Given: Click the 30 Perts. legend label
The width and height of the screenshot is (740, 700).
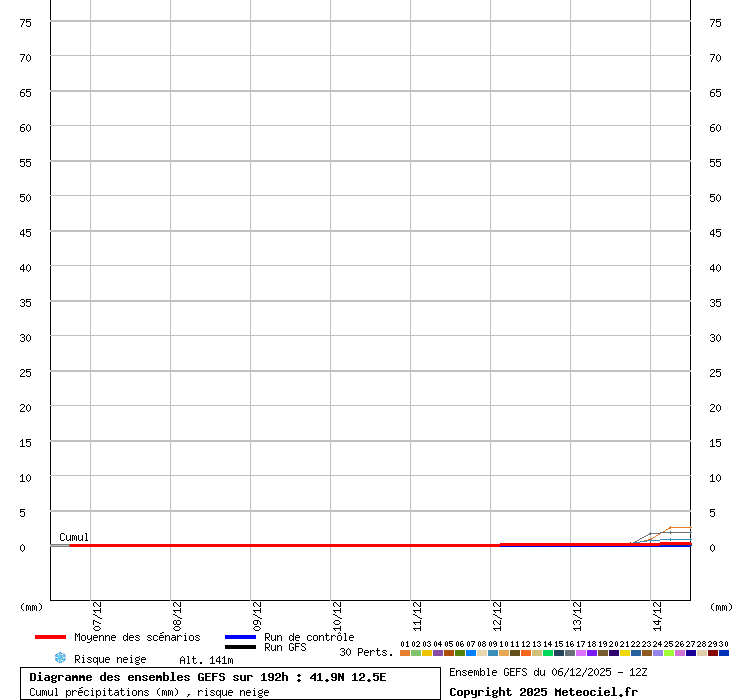Looking at the screenshot, I should click(366, 652).
